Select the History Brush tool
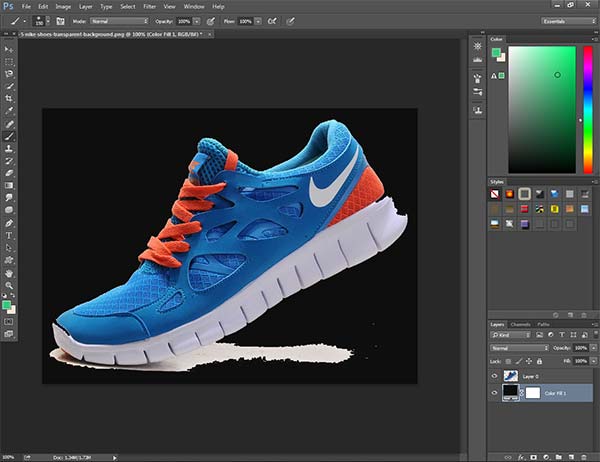This screenshot has width=600, height=462. [x=8, y=161]
